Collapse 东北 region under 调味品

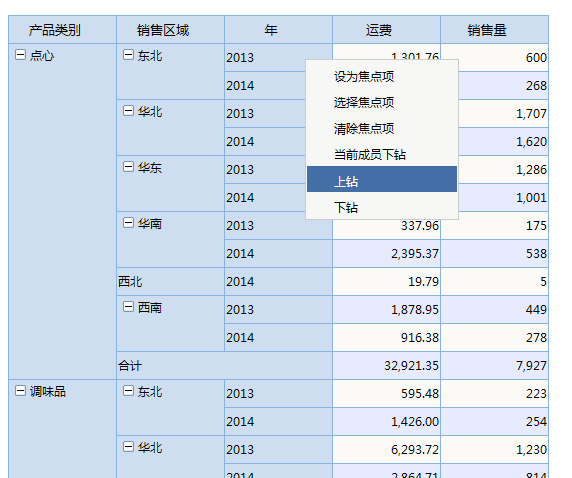point(128,391)
